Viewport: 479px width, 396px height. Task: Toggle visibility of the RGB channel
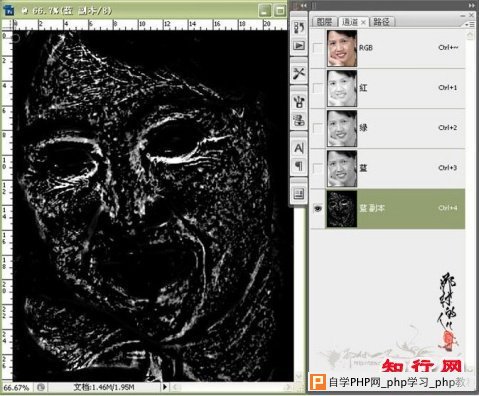tap(318, 48)
